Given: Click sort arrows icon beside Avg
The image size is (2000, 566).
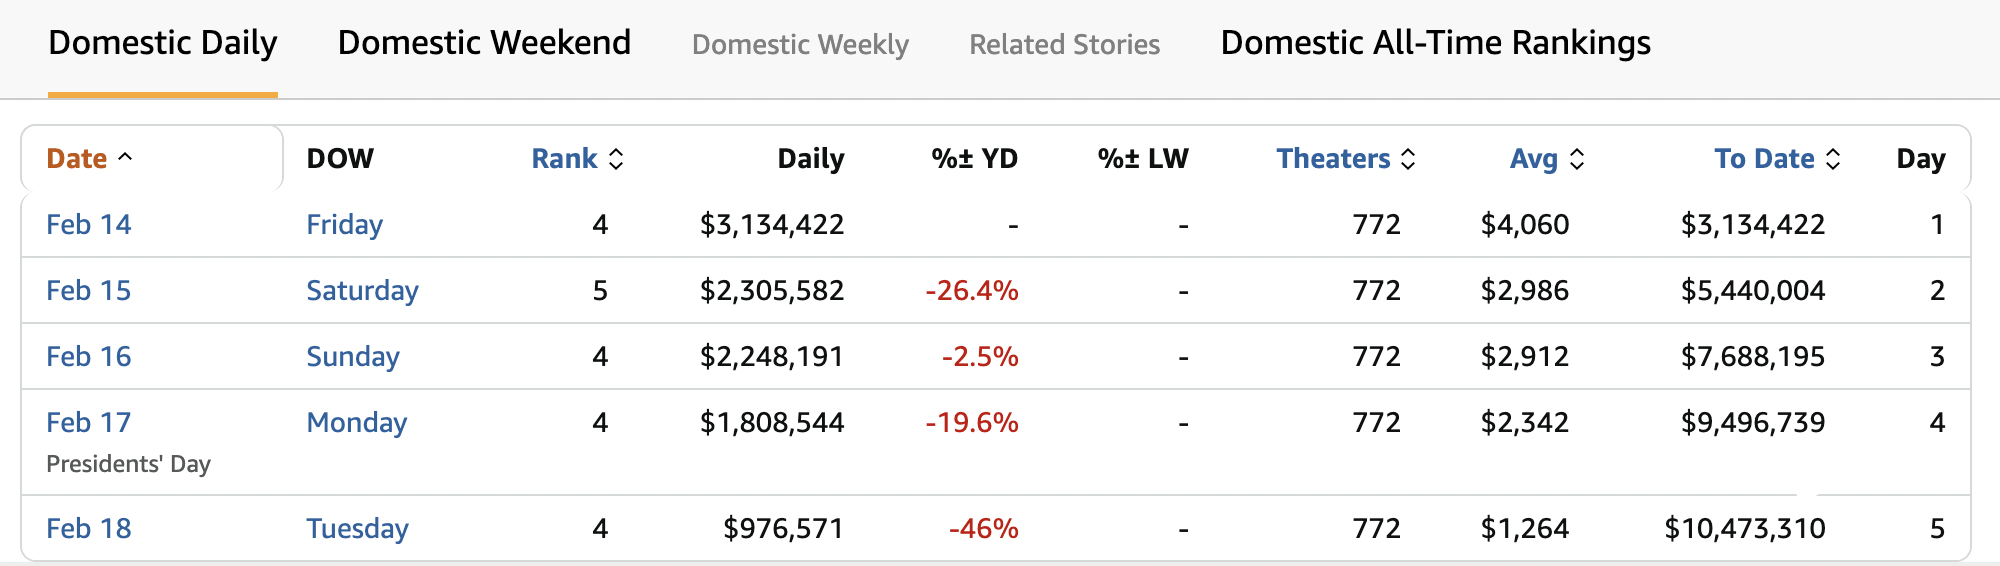Looking at the screenshot, I should pos(1577,159).
